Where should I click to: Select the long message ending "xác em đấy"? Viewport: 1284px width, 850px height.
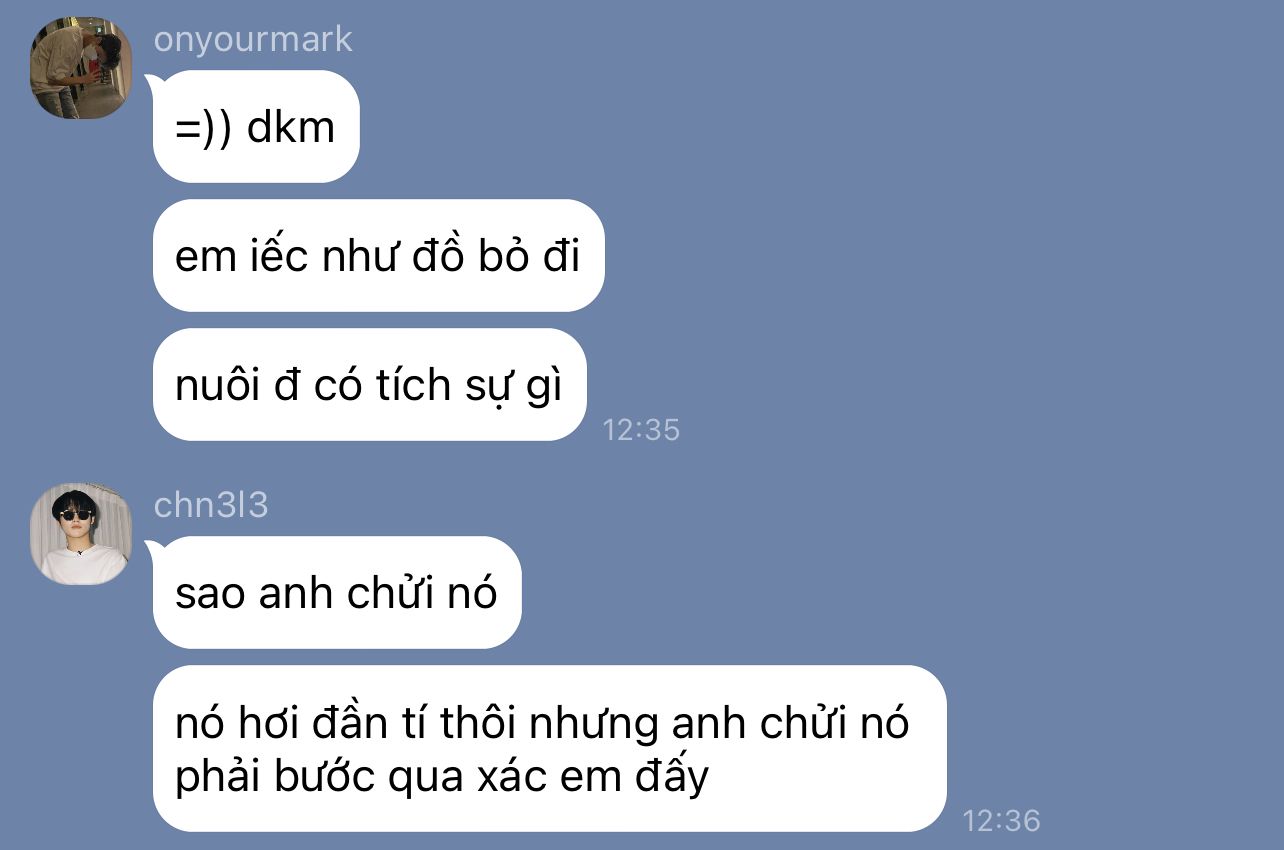click(549, 748)
